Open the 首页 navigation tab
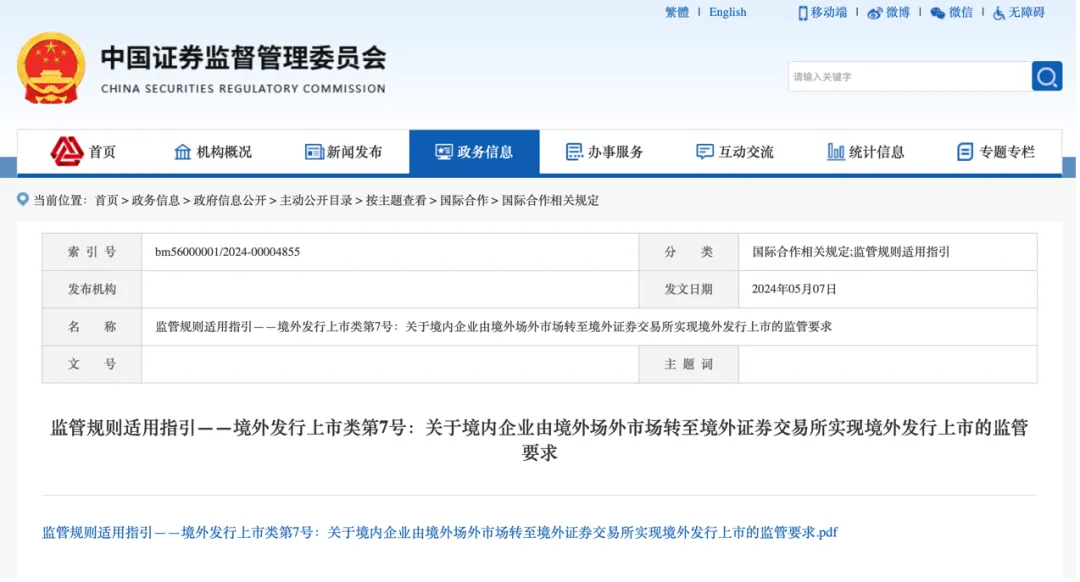Screen dimensions: 1080x582 [x=83, y=152]
